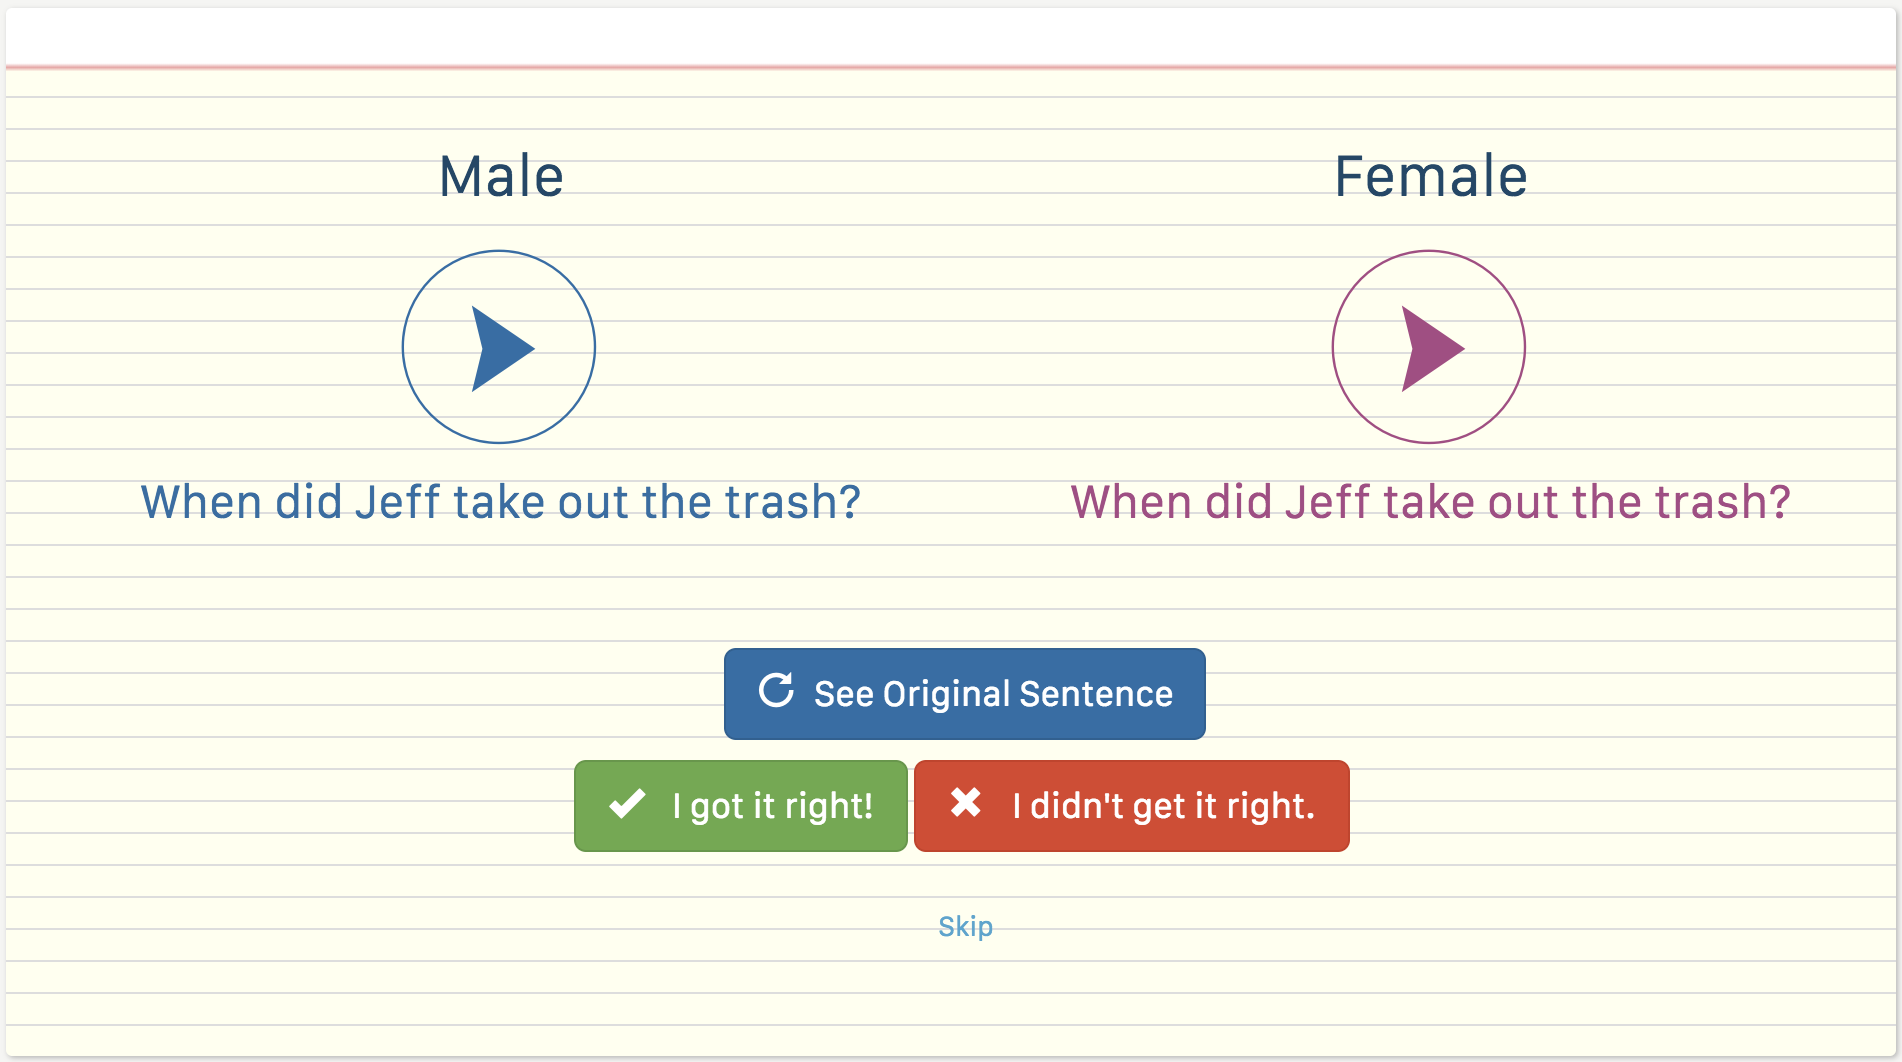Skip this sentence
Image resolution: width=1902 pixels, height=1062 pixels.
point(965,926)
